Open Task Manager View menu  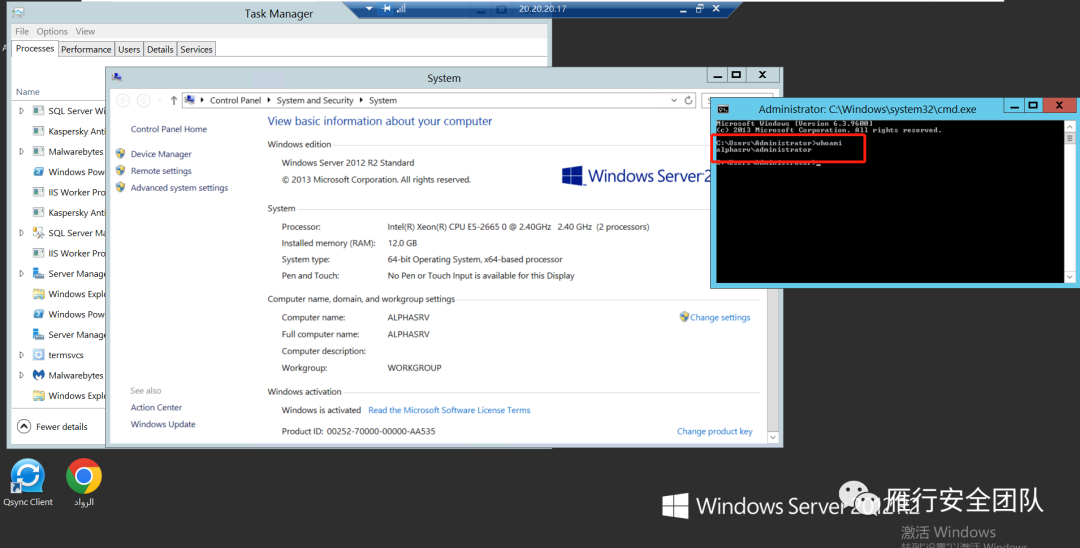point(85,31)
